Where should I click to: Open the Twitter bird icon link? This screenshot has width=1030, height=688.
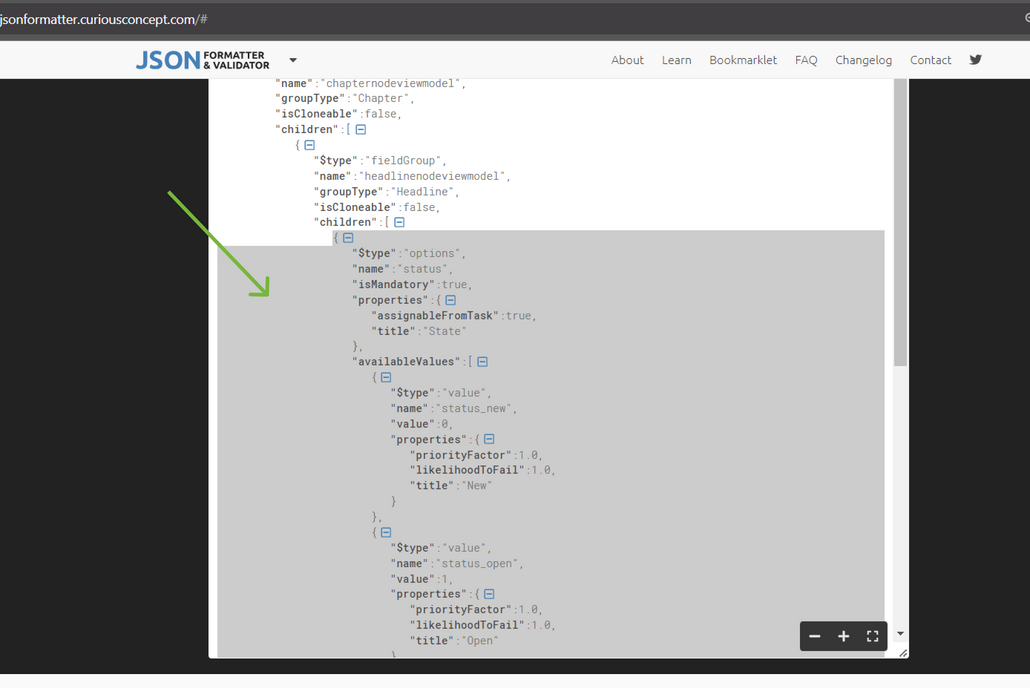(975, 60)
